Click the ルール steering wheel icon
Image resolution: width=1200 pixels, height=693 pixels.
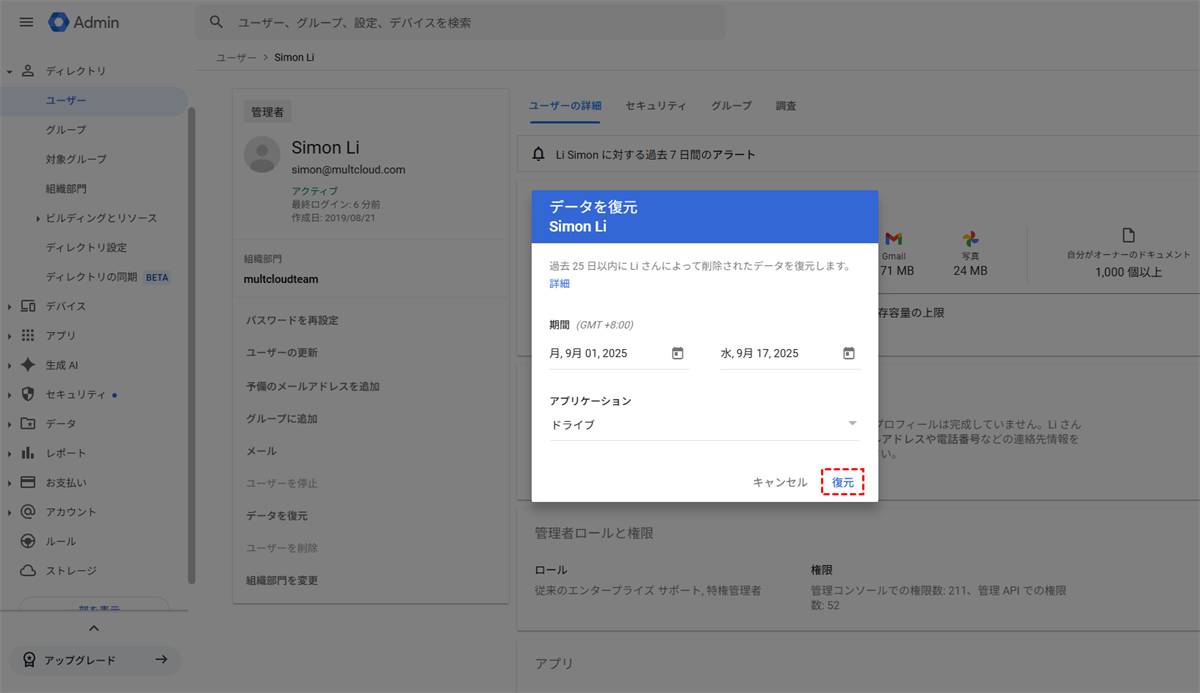pos(27,541)
